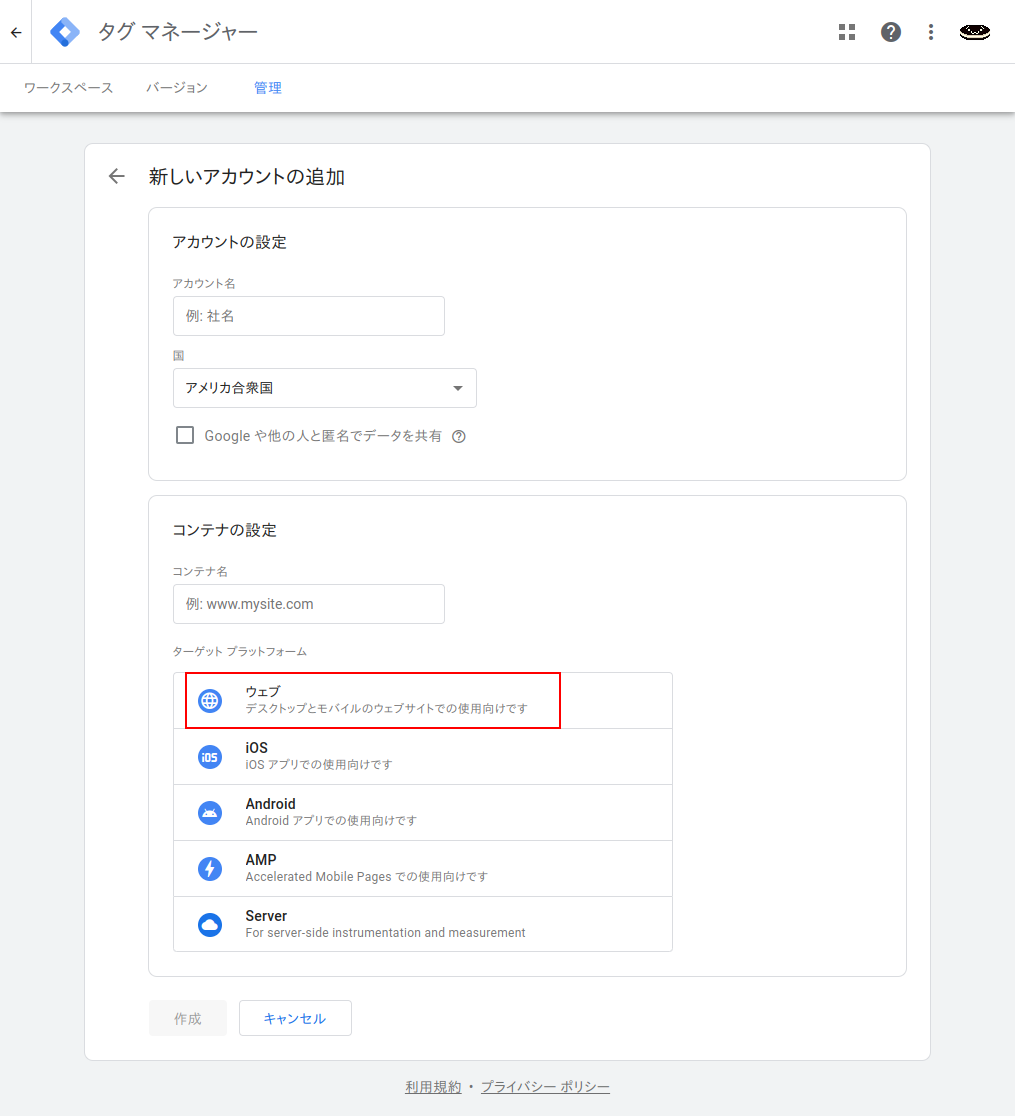The image size is (1015, 1116).
Task: Click the Tag Manager diamond logo
Action: pos(65,32)
